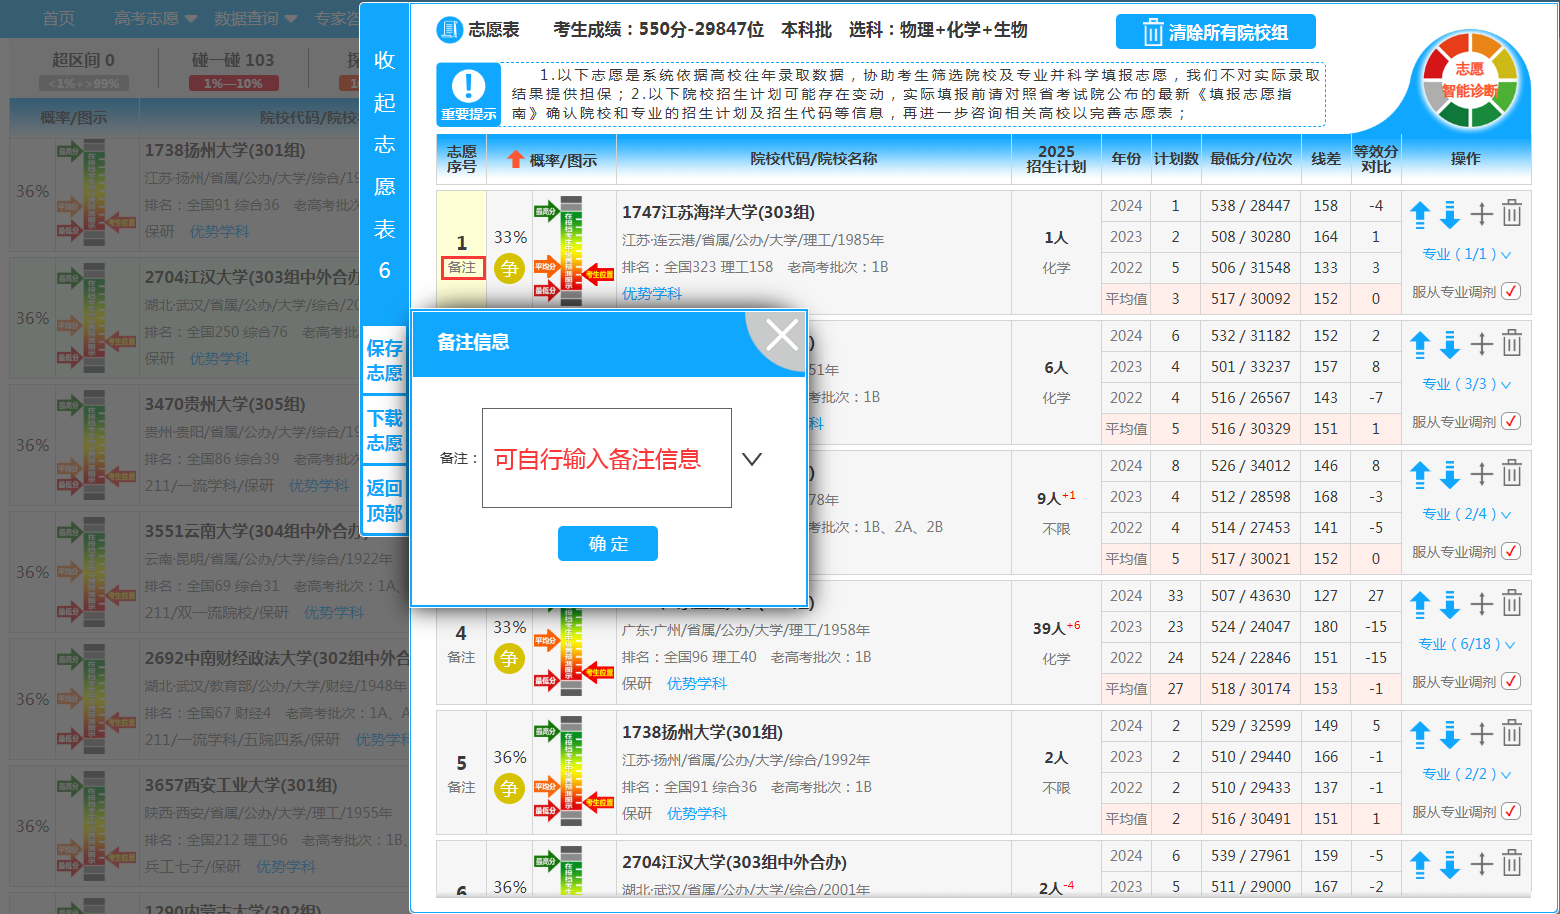Click the 清除所有院校组 button
Viewport: 1560px width, 914px height.
(1215, 32)
